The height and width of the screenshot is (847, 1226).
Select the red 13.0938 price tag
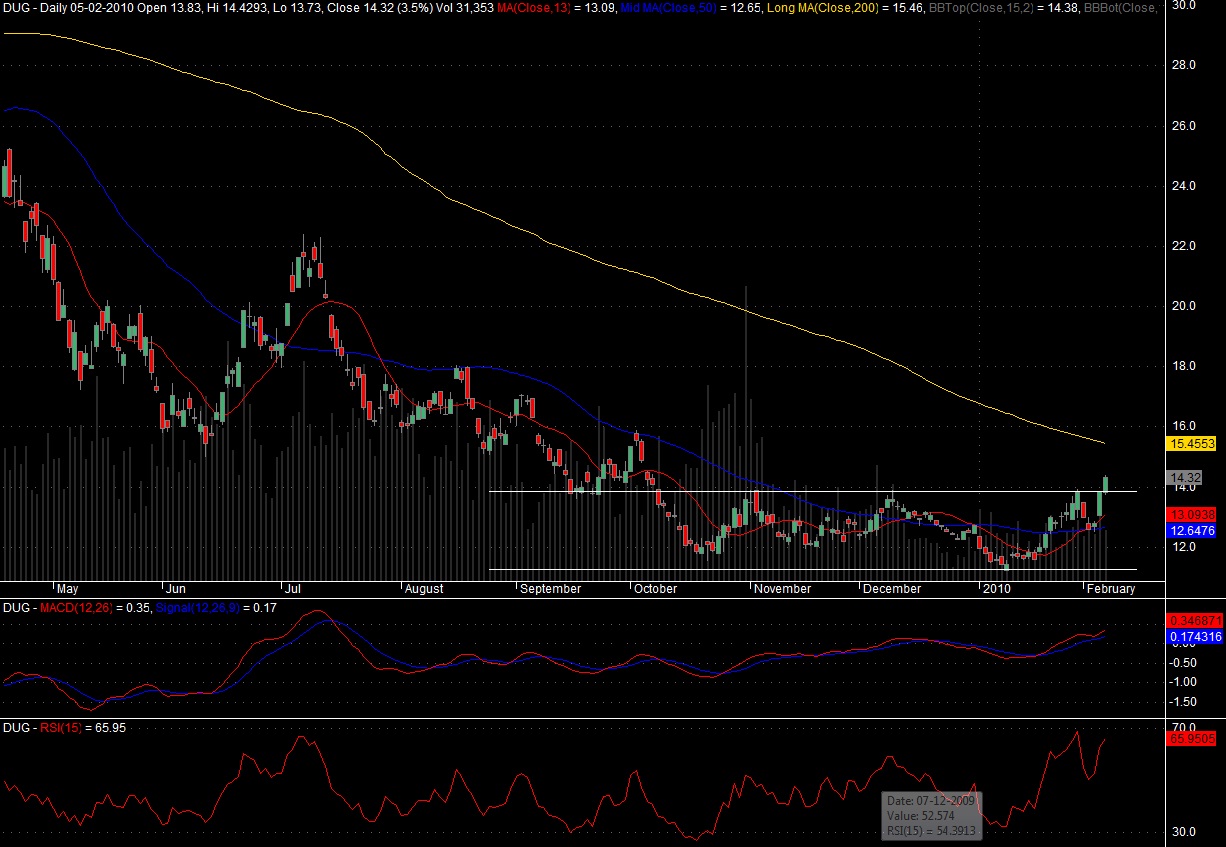click(x=1192, y=513)
